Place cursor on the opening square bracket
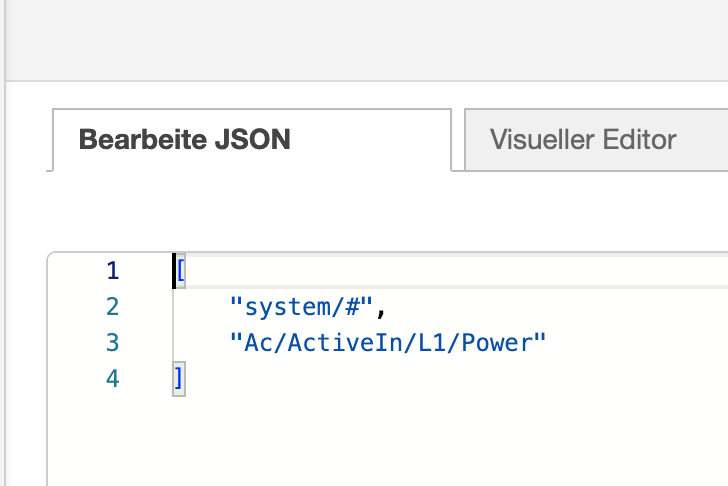Viewport: 728px width, 486px height. [x=181, y=271]
